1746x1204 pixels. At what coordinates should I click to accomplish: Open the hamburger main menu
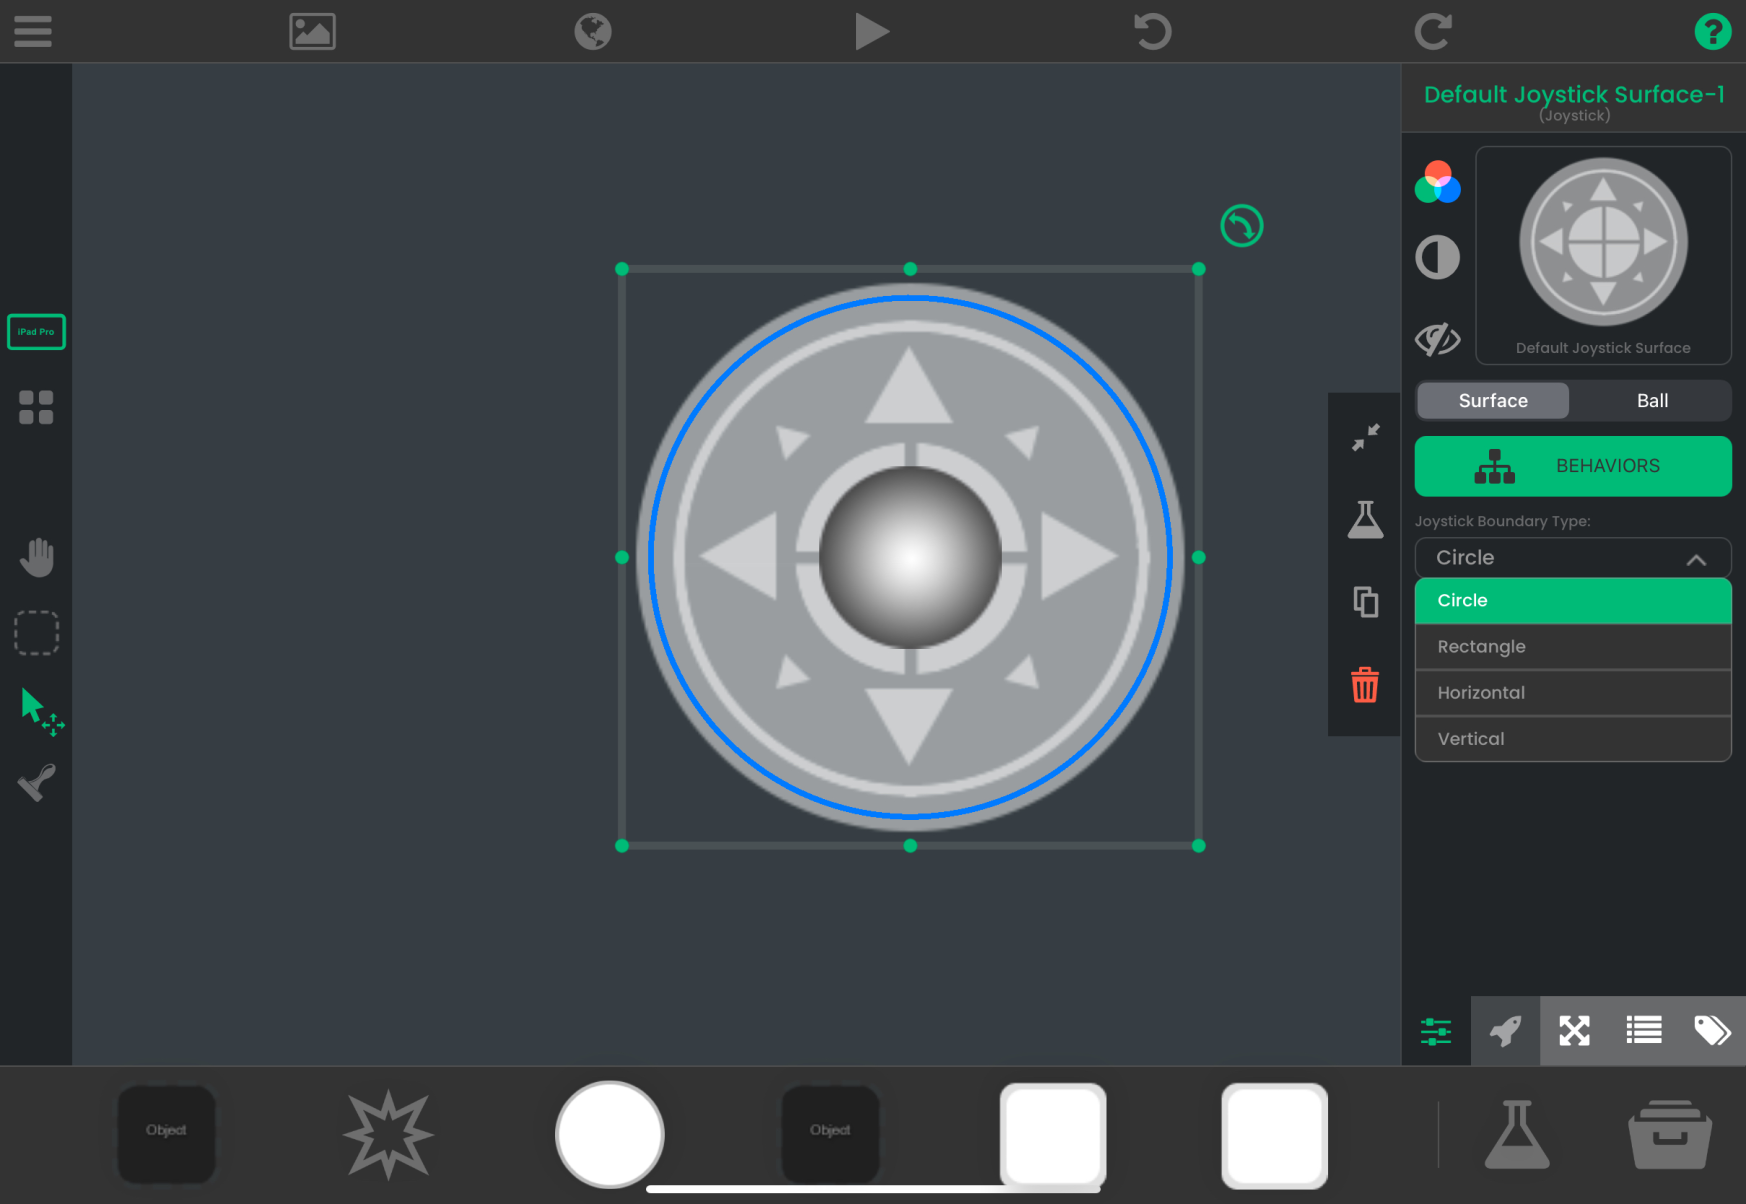pos(32,31)
